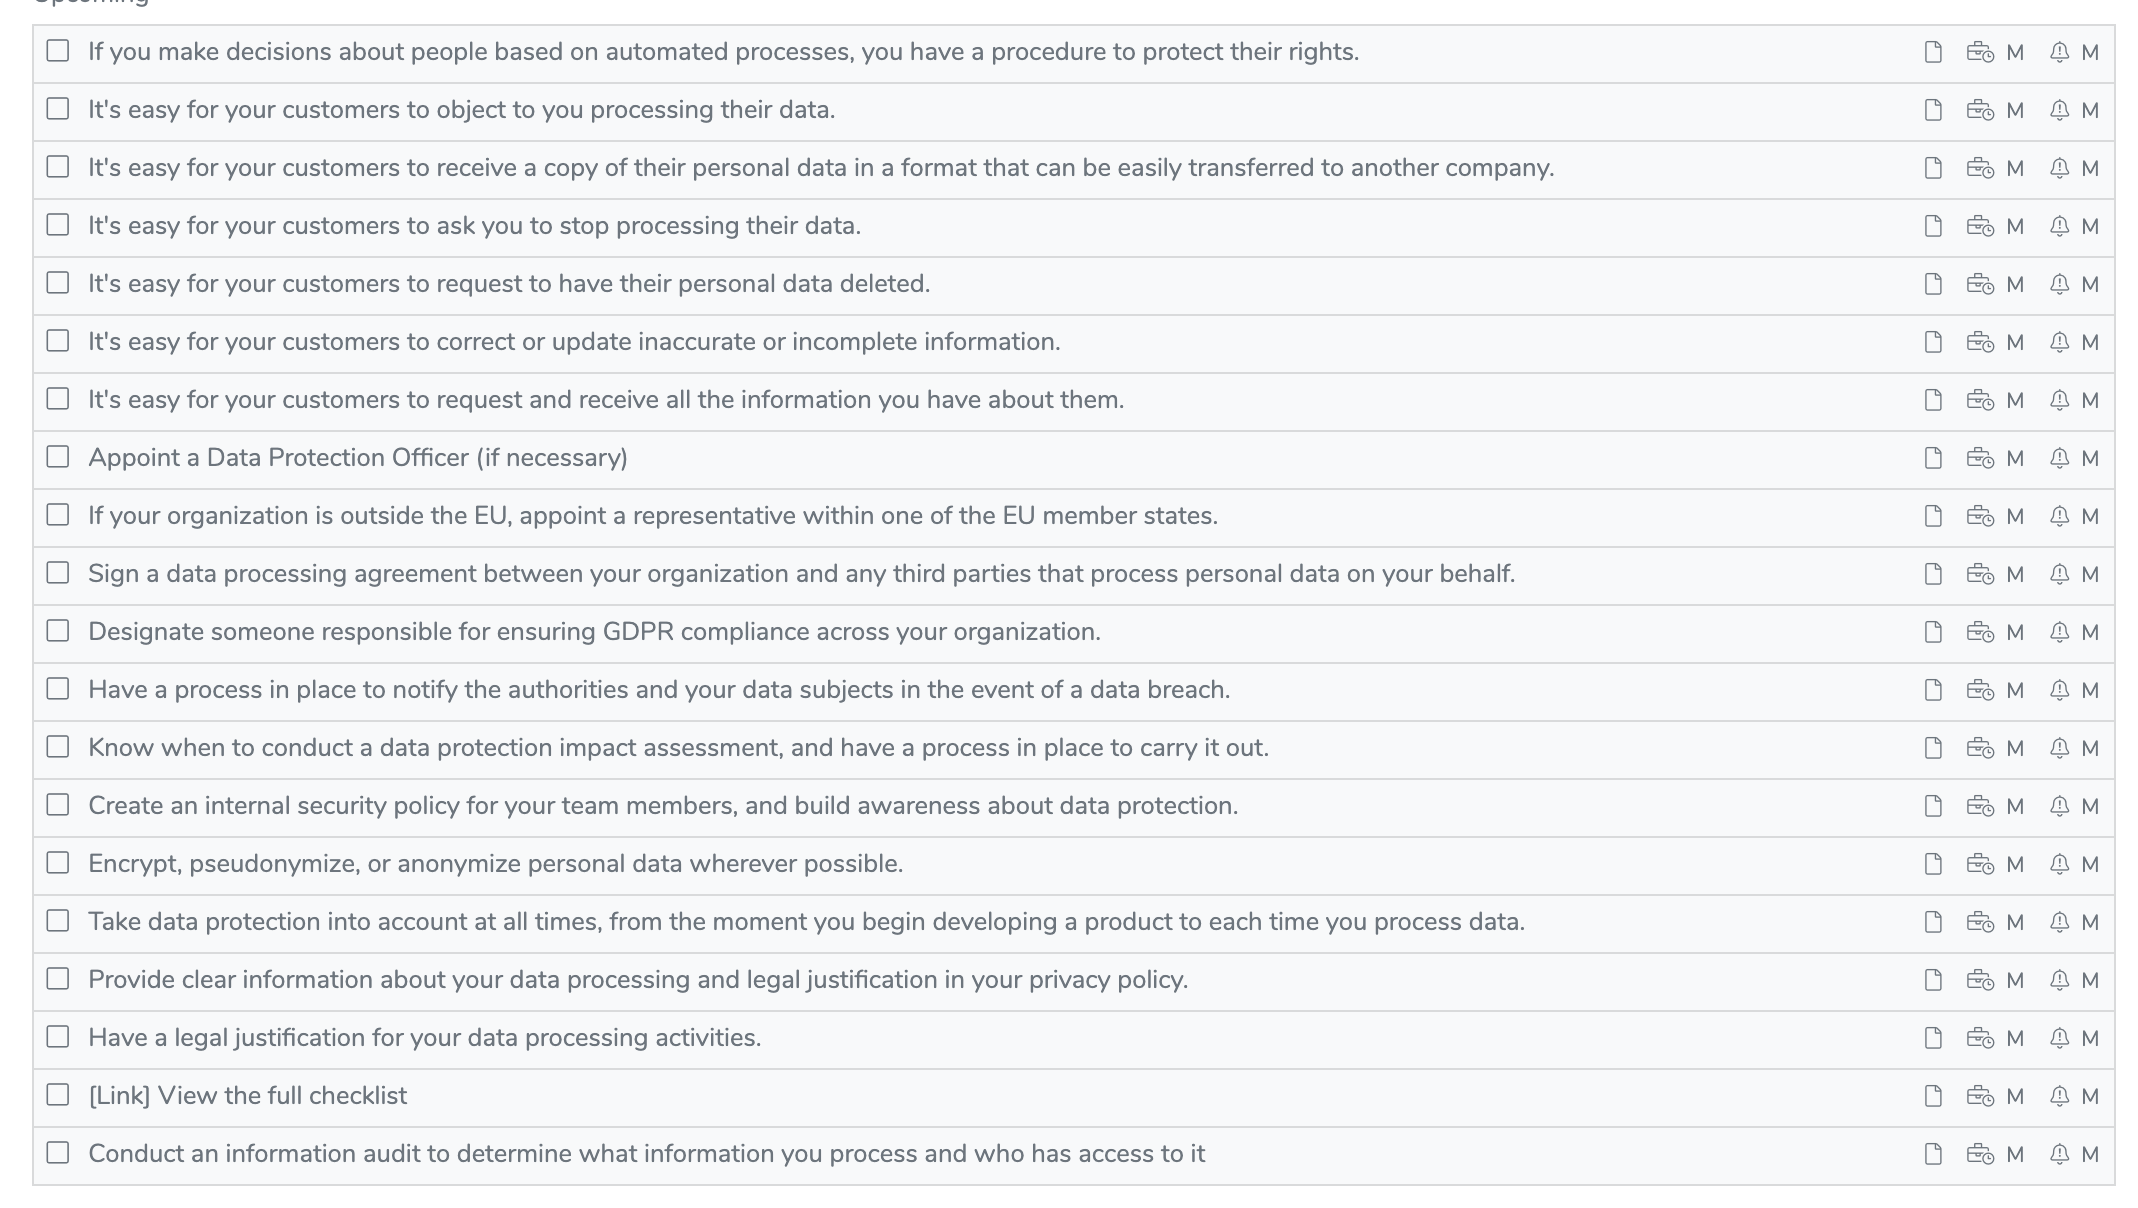Viewport: 2138px width, 1208px height.
Task: Open Create an internal security policy task
Action: [662, 806]
